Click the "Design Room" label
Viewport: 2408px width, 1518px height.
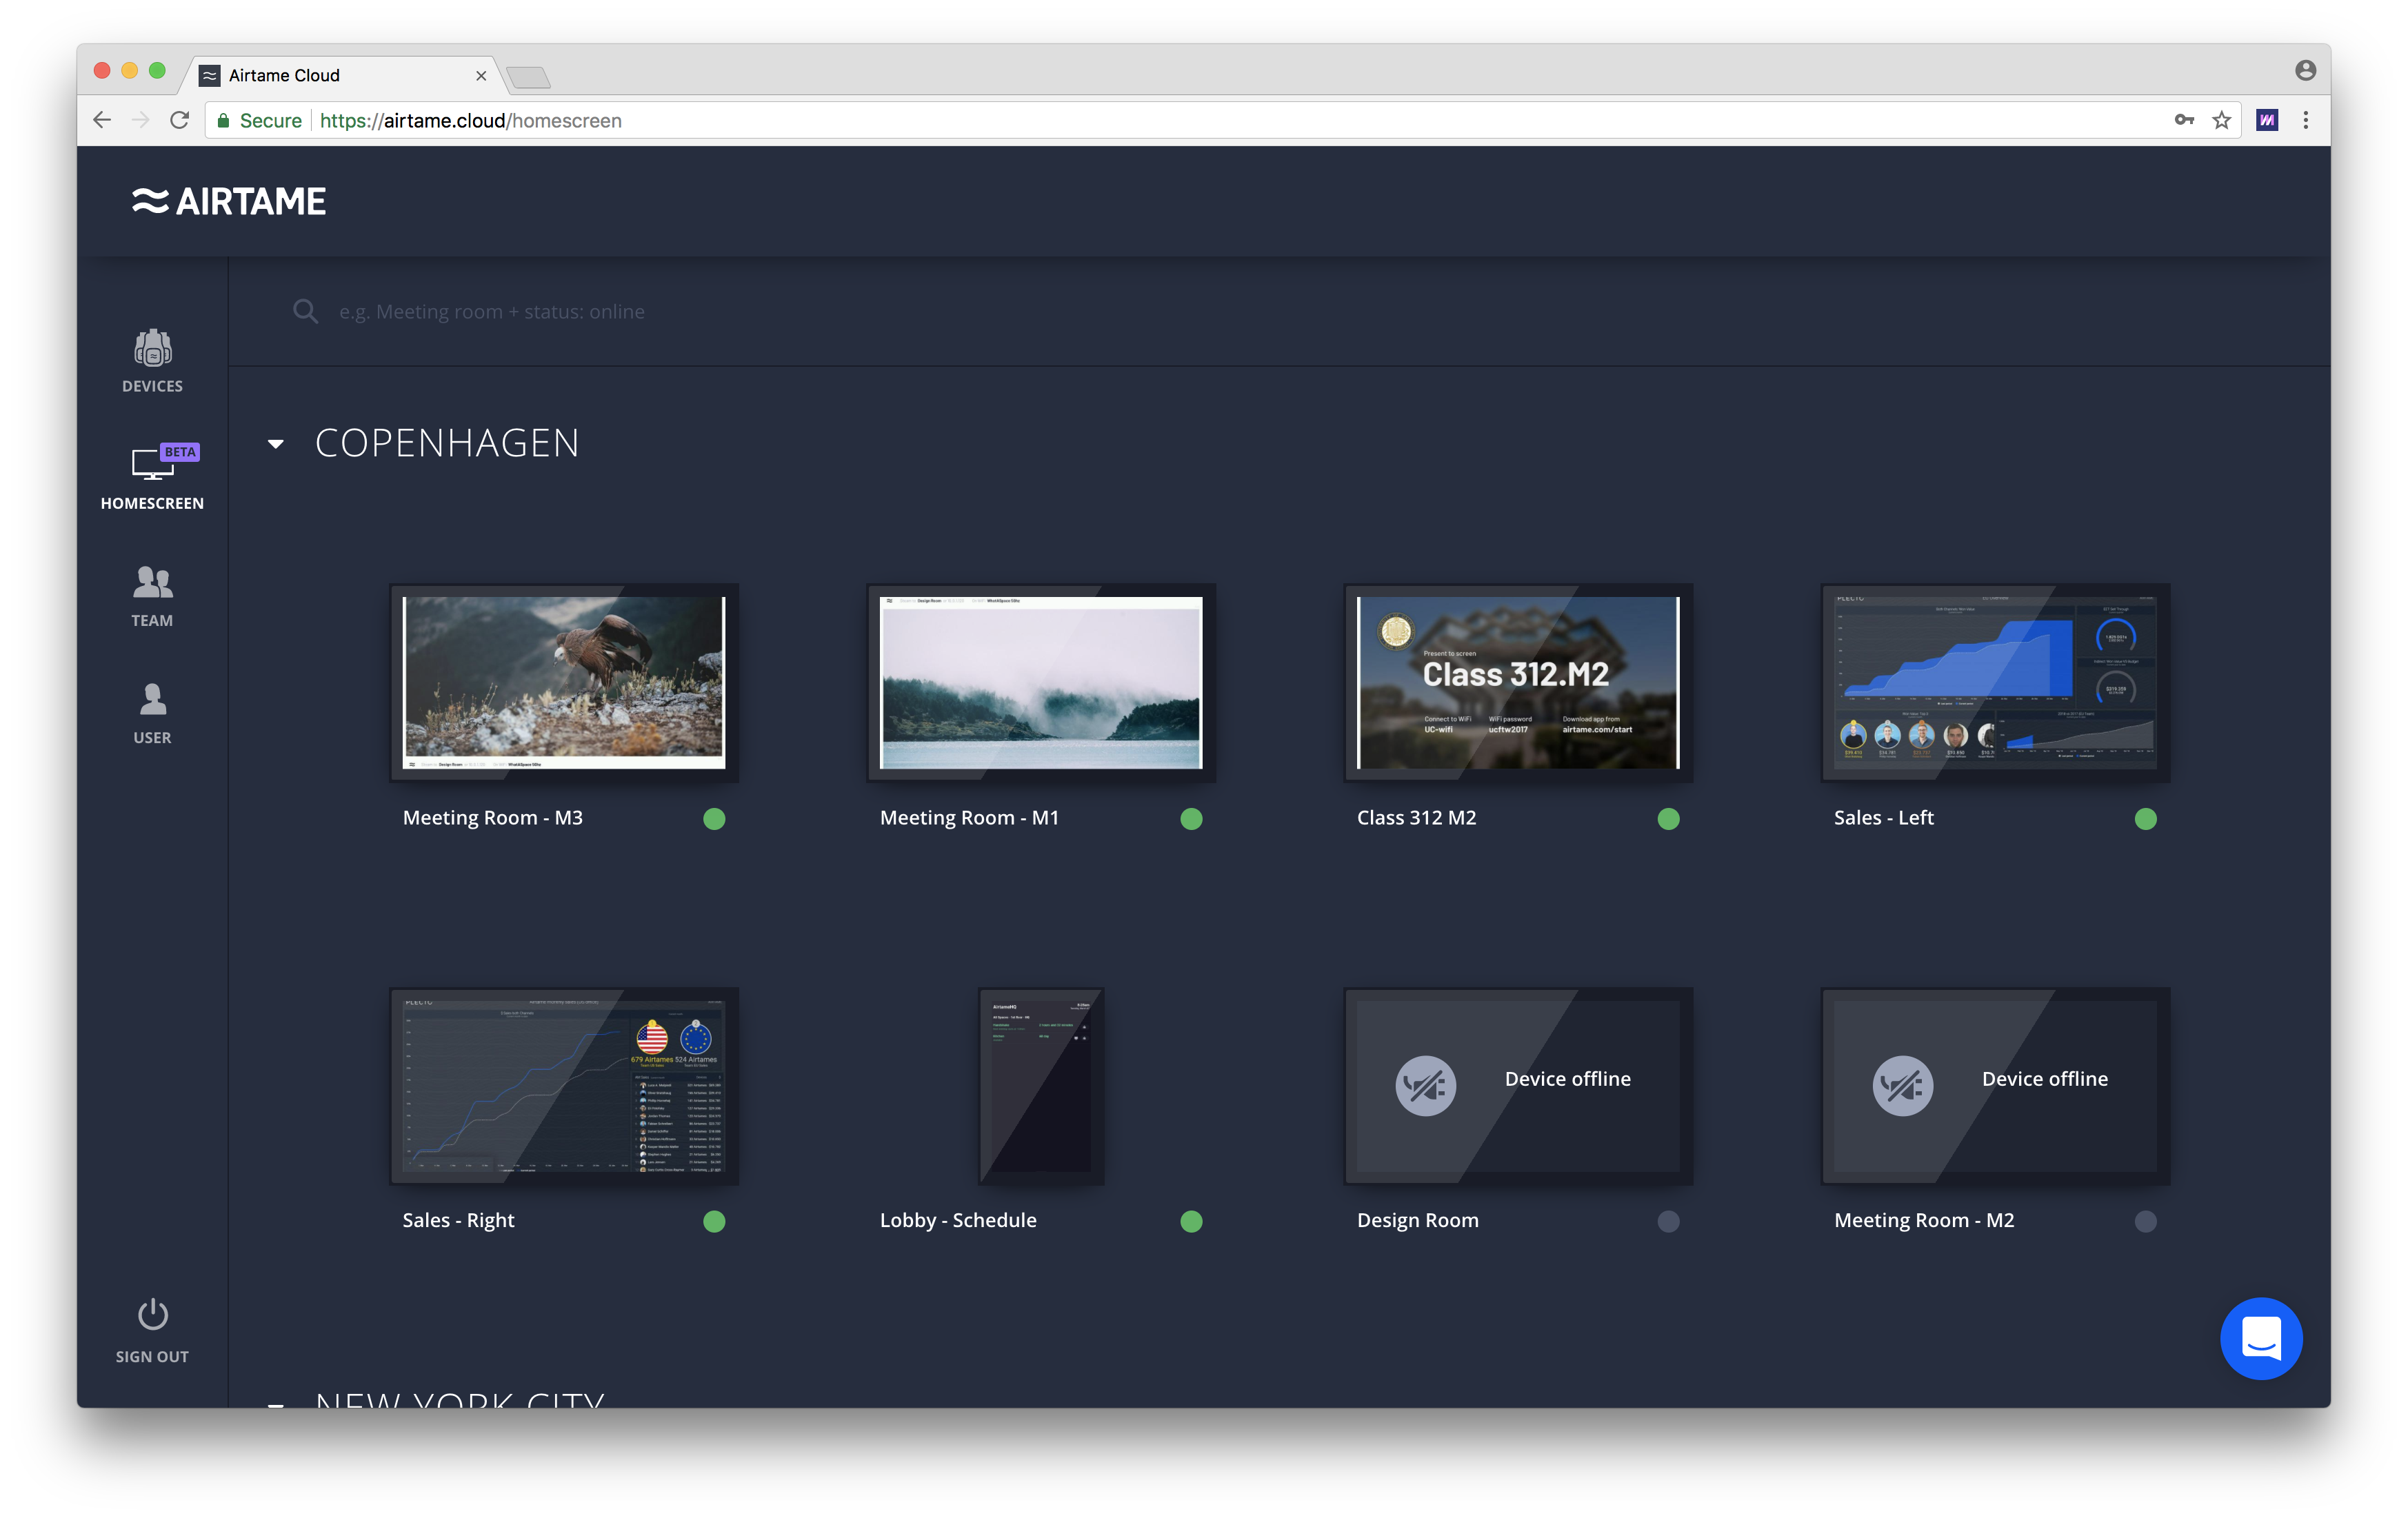(x=1417, y=1220)
